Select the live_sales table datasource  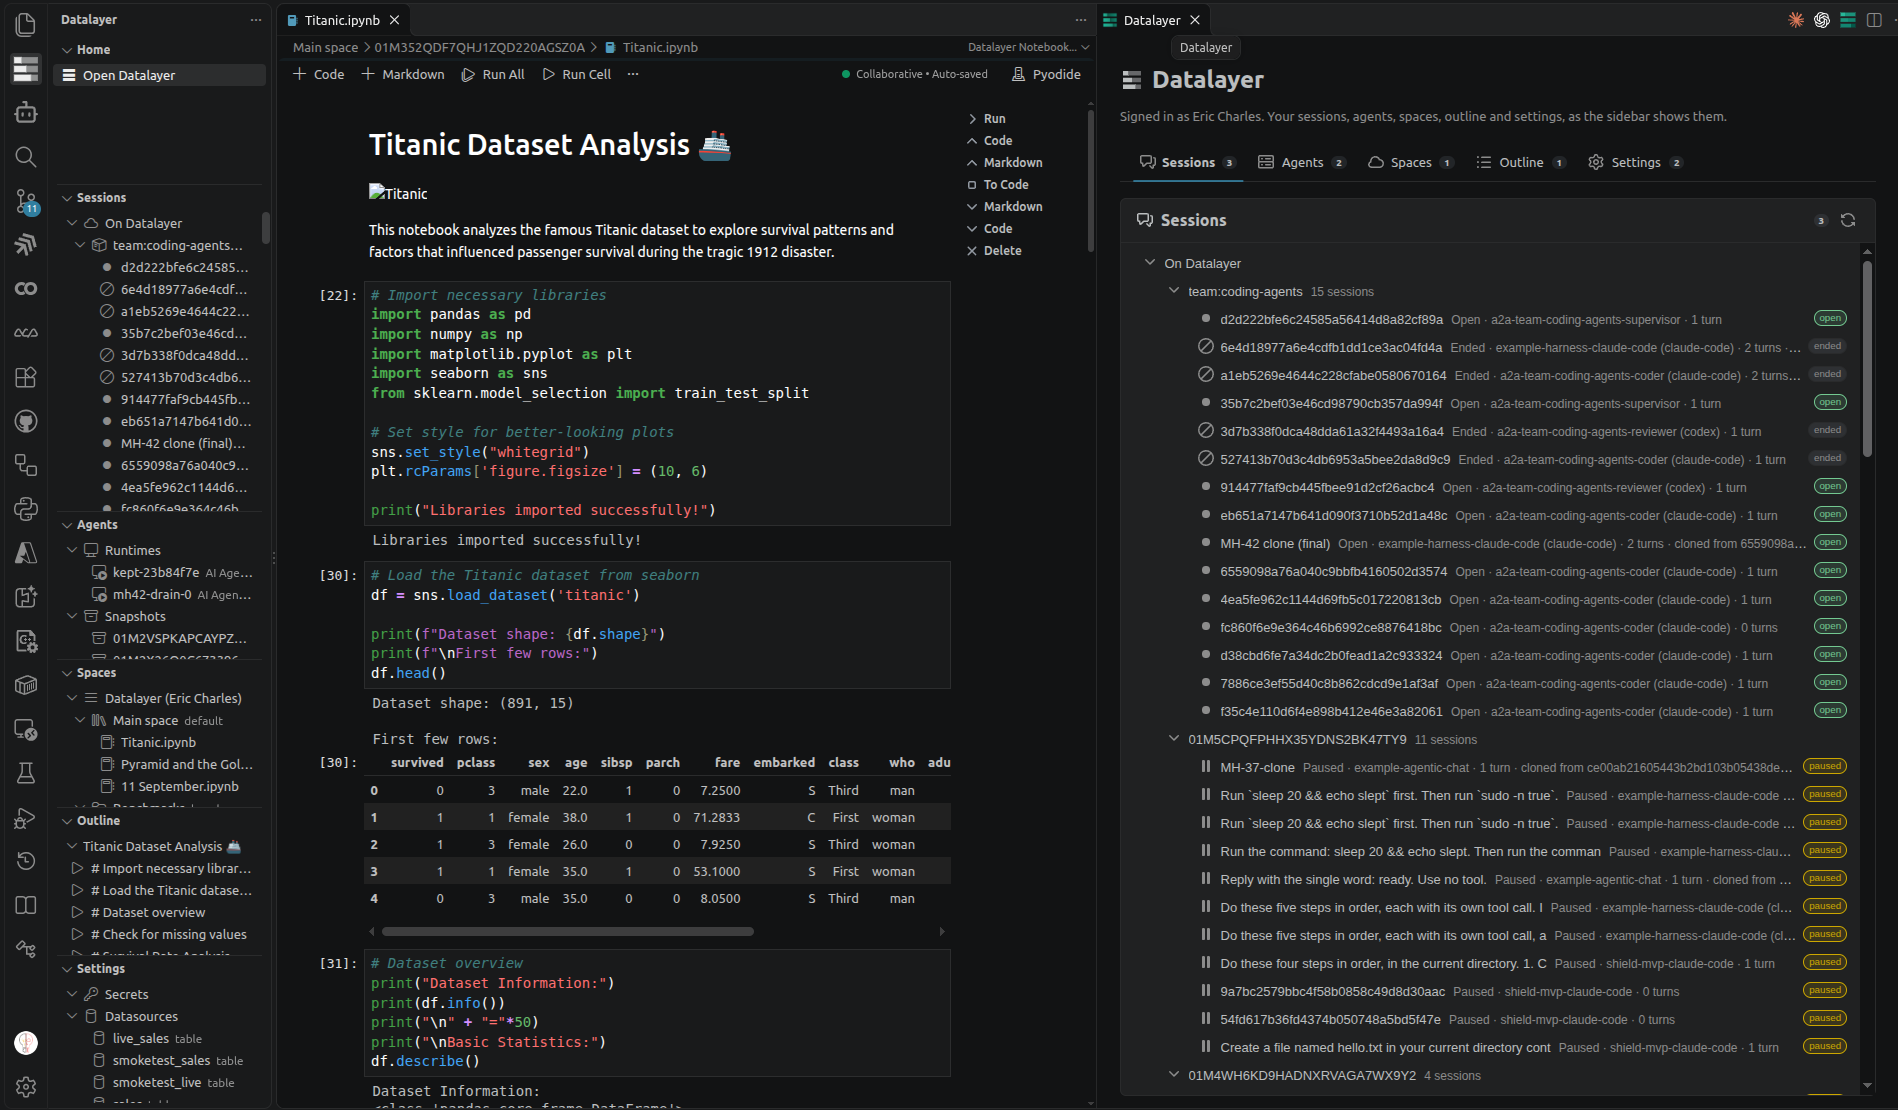[157, 1038]
